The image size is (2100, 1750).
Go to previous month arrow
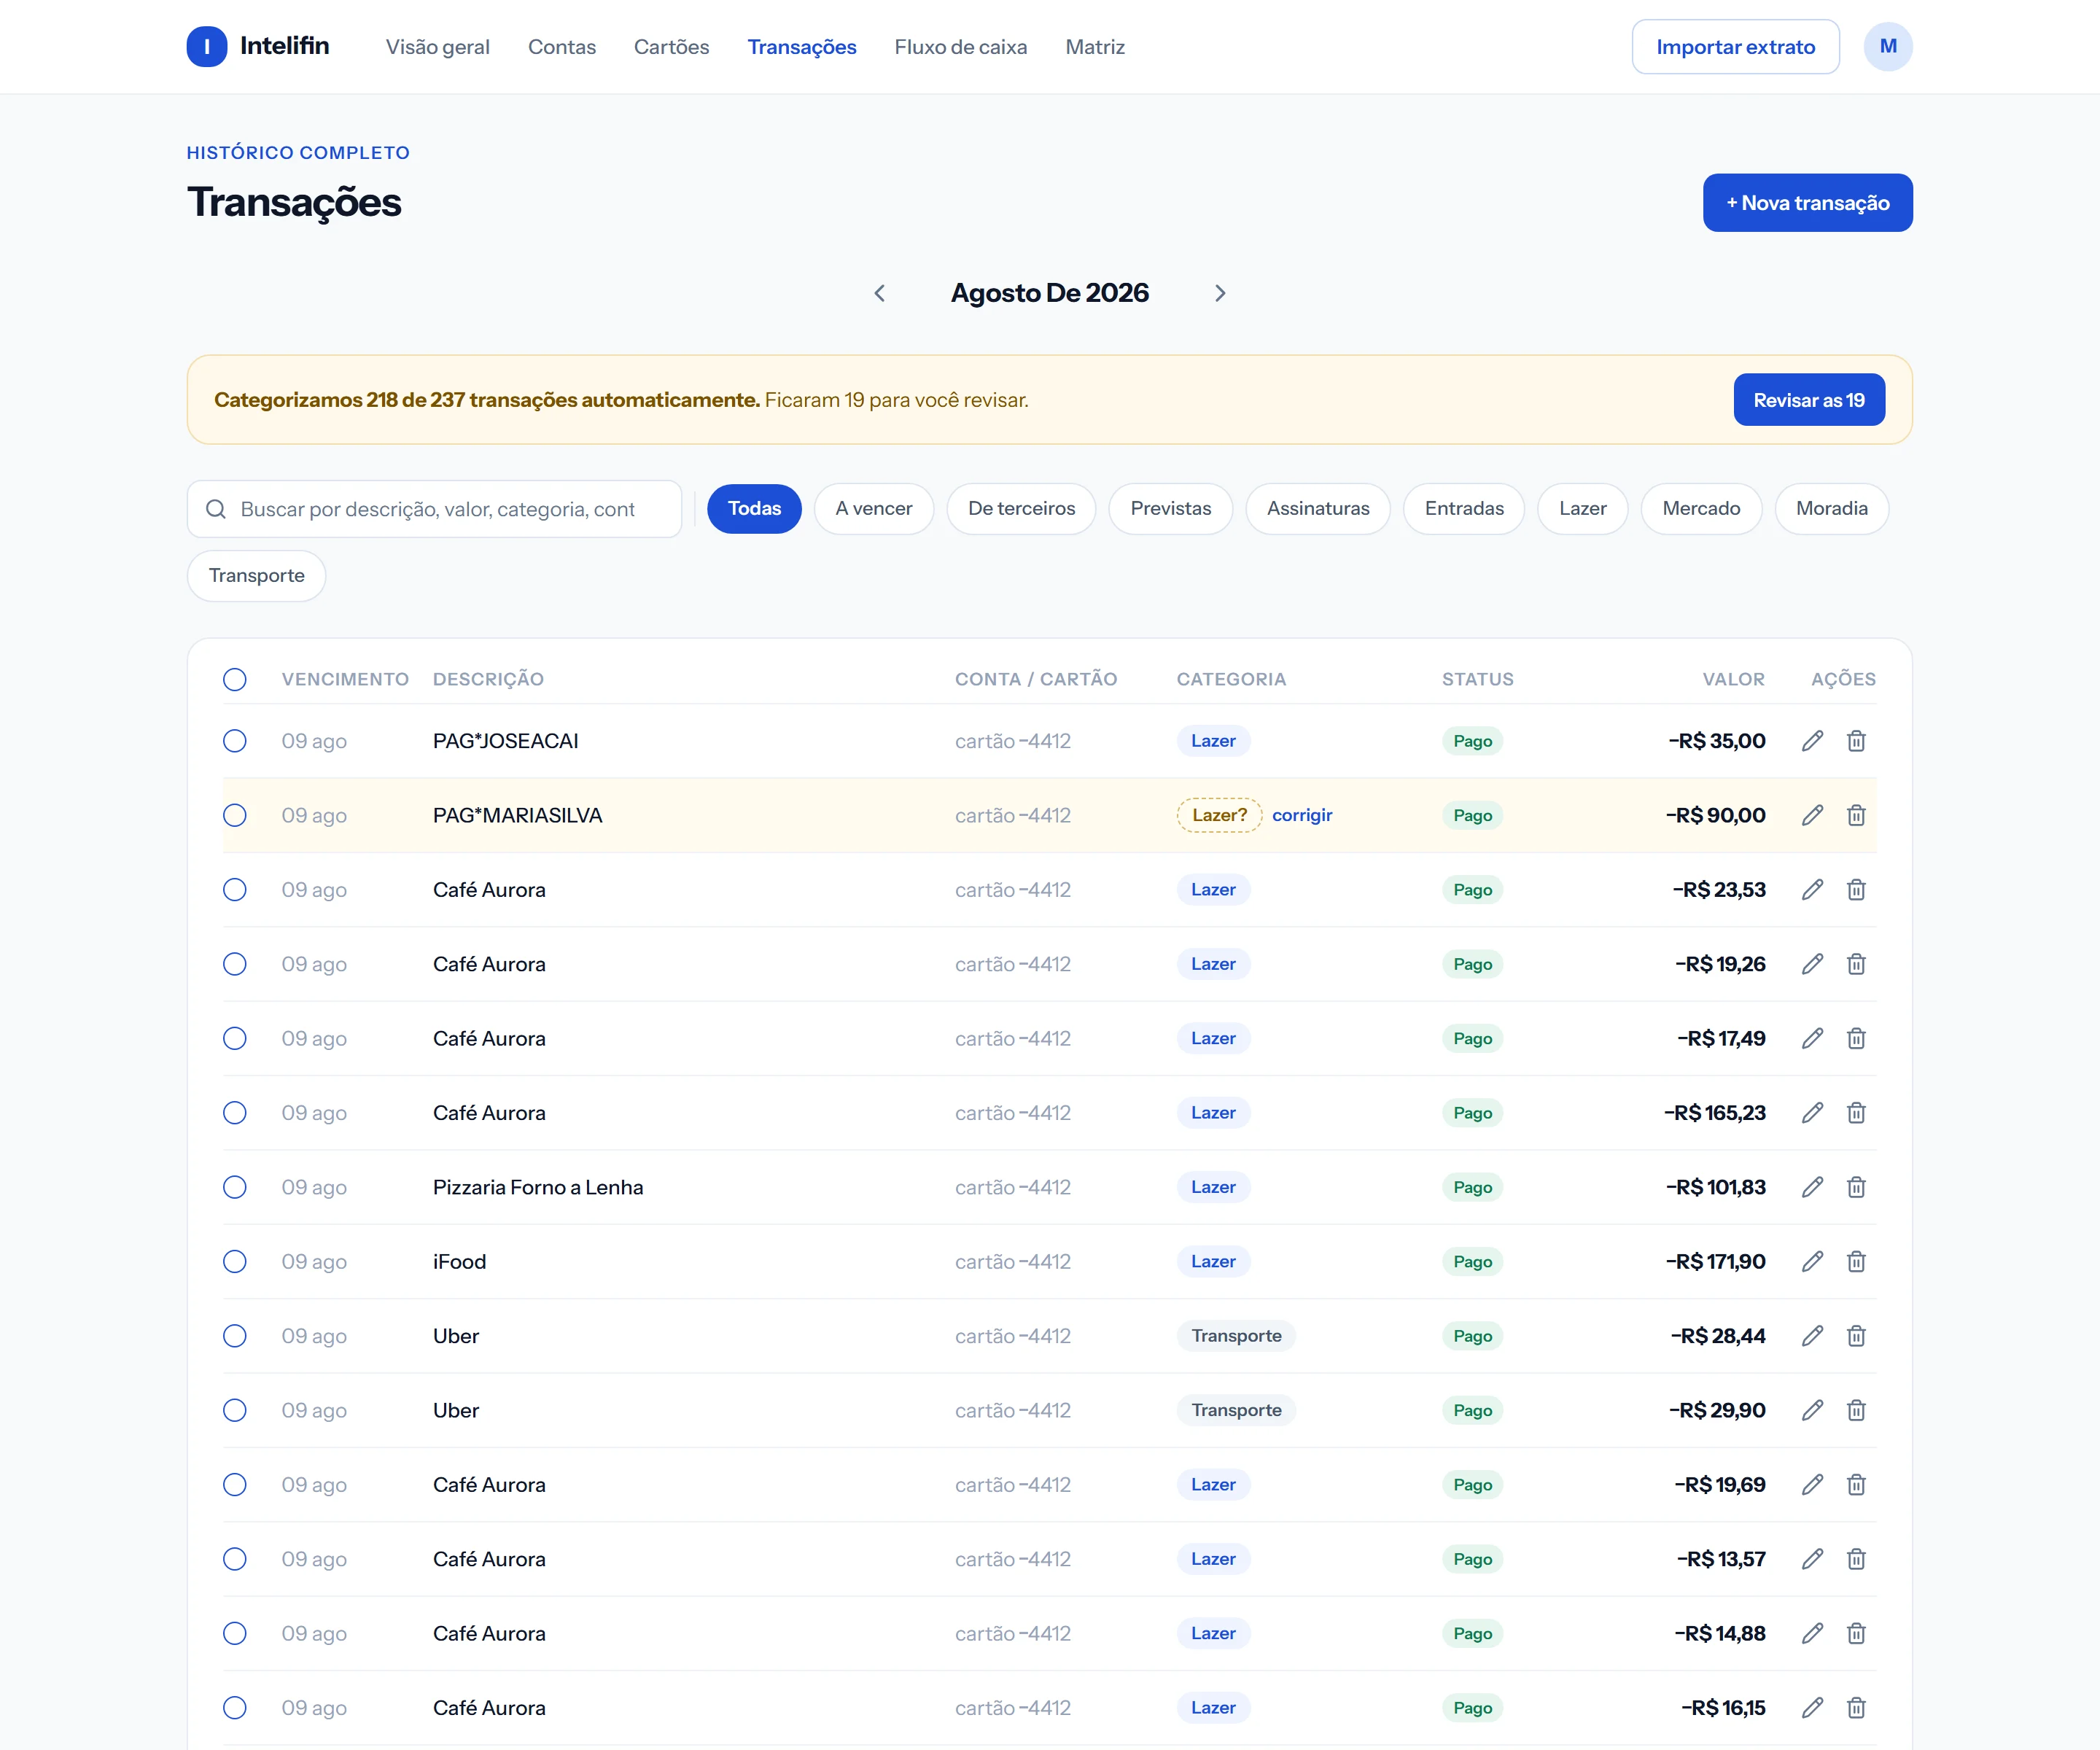880,293
